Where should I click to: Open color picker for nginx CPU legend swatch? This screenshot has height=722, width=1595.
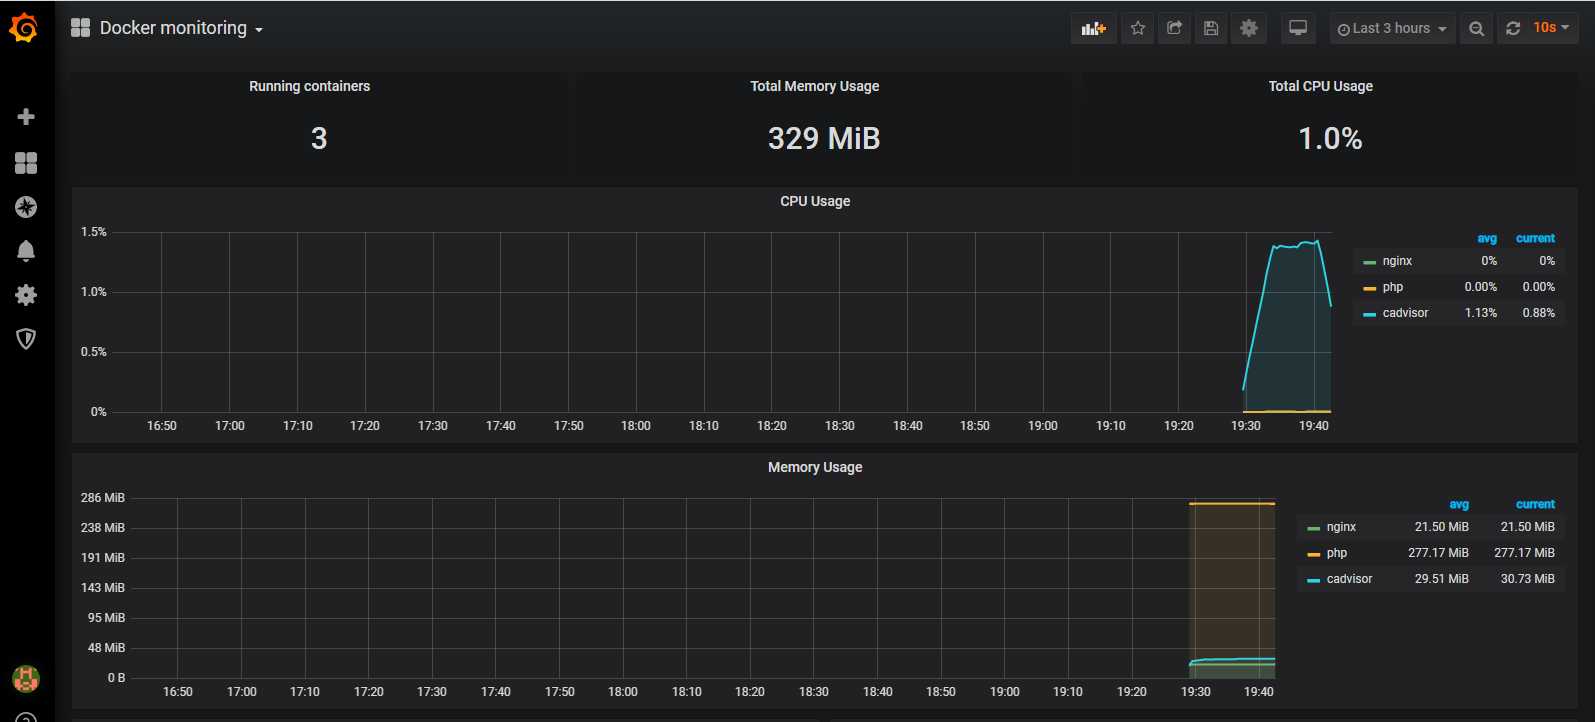(x=1369, y=262)
